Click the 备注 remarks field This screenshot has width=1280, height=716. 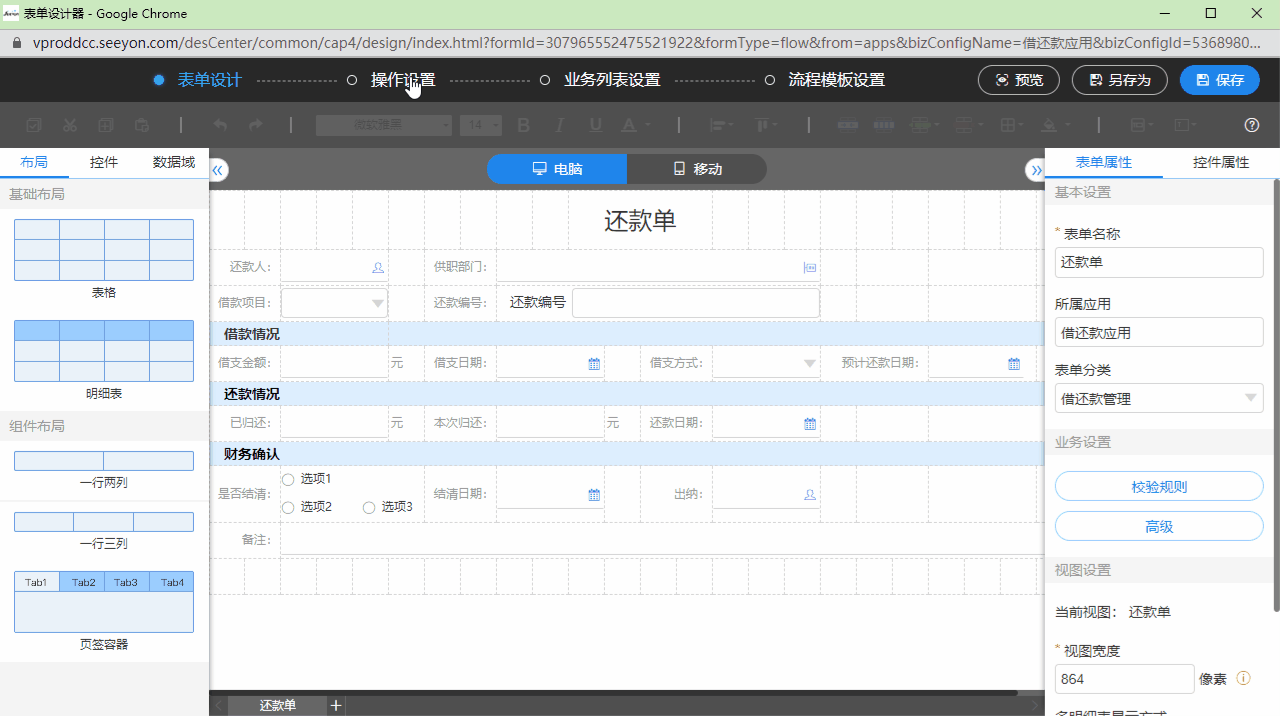click(x=663, y=540)
